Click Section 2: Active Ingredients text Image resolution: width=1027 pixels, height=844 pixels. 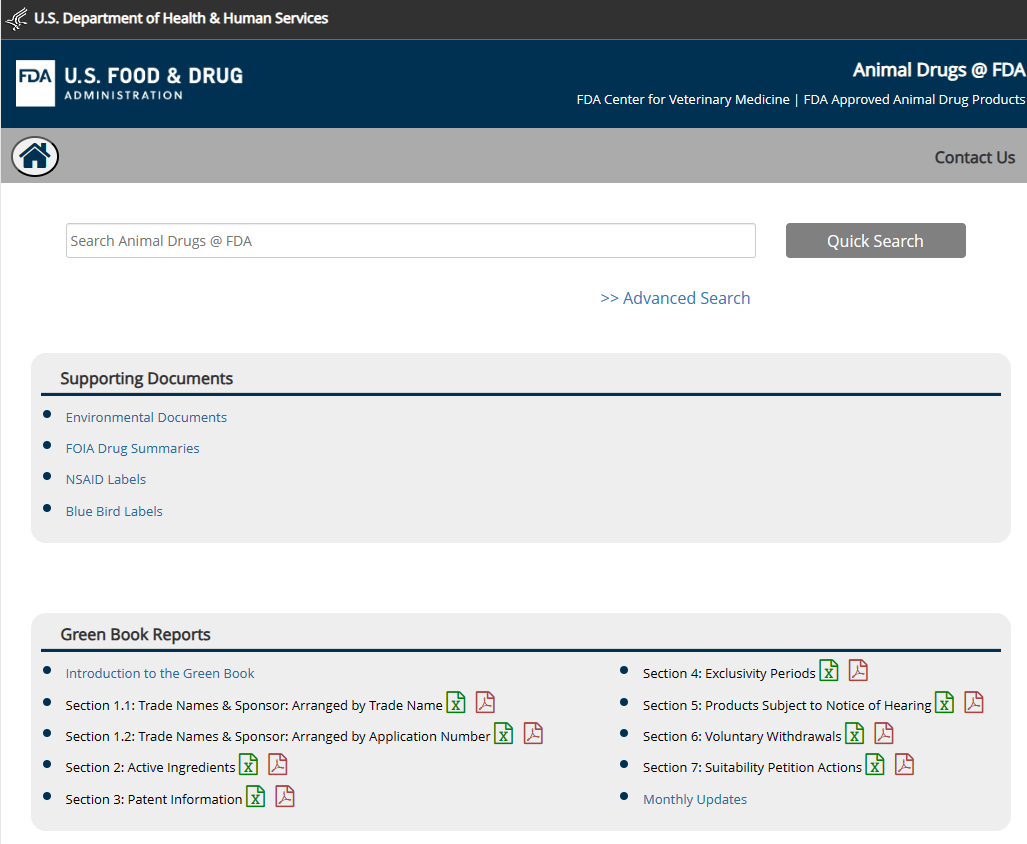(x=150, y=767)
